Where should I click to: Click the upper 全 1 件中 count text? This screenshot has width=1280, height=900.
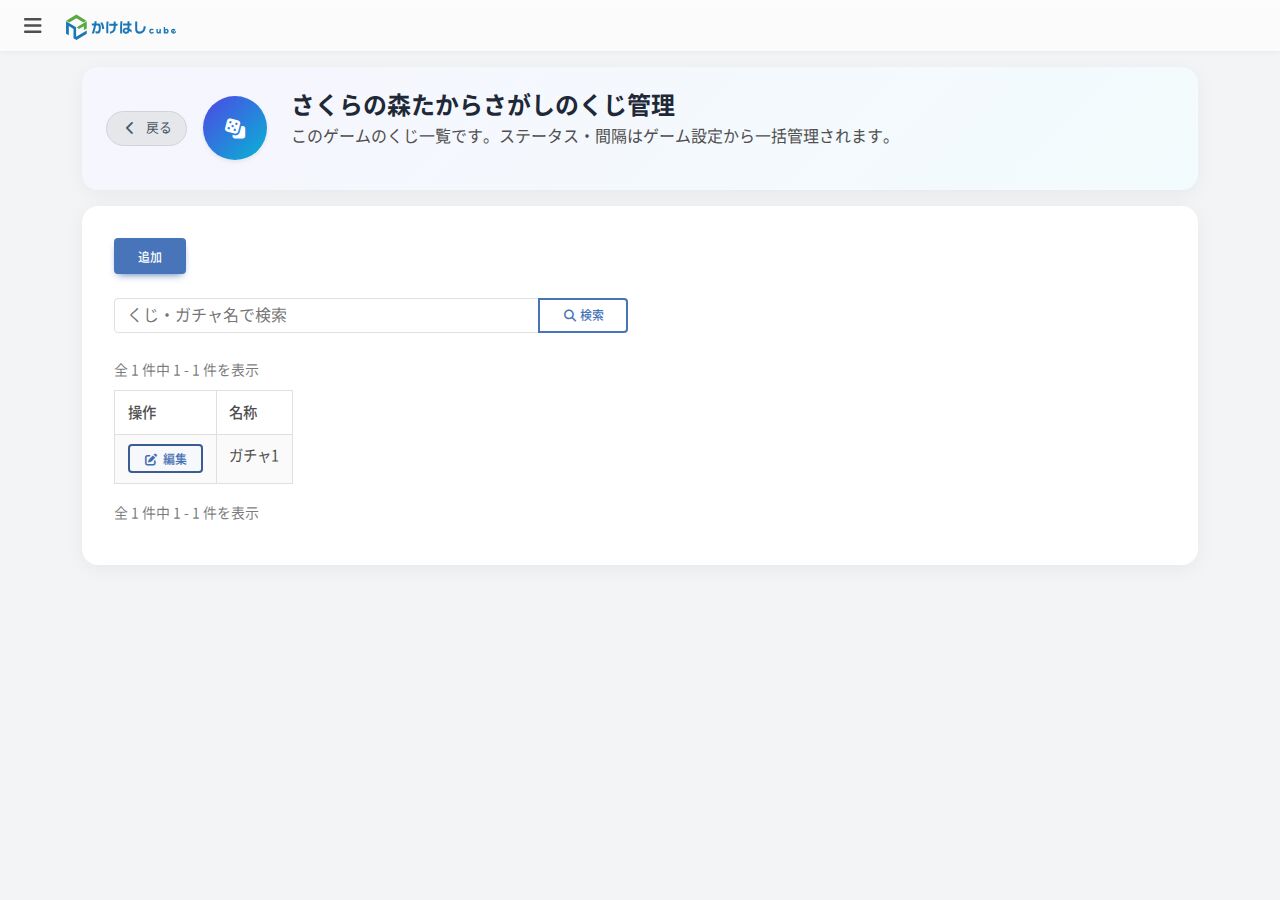(x=187, y=369)
